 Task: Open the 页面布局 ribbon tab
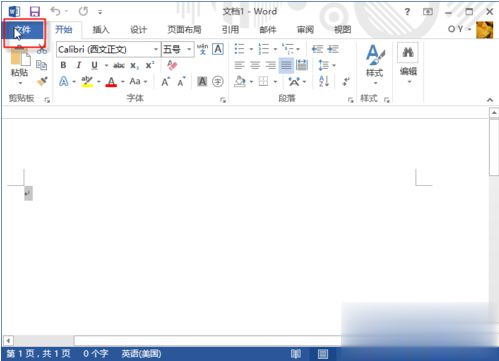point(184,30)
